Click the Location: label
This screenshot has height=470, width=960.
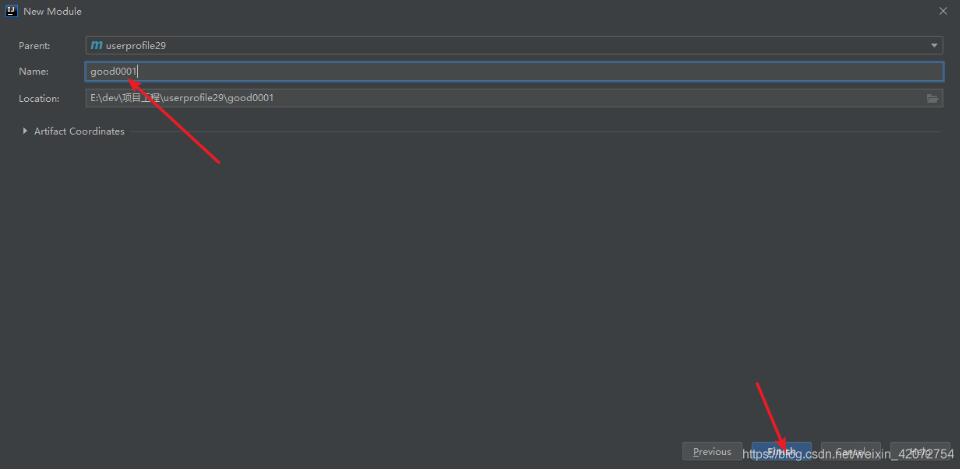click(x=39, y=99)
